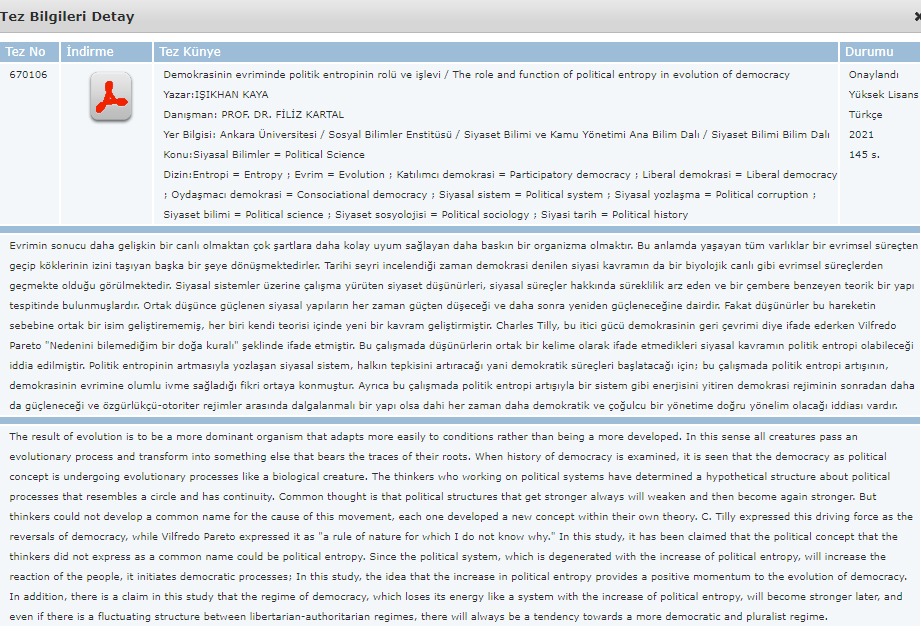Close the Tez Bilgileri Detay dialog
The image size is (921, 632).
(917, 16)
